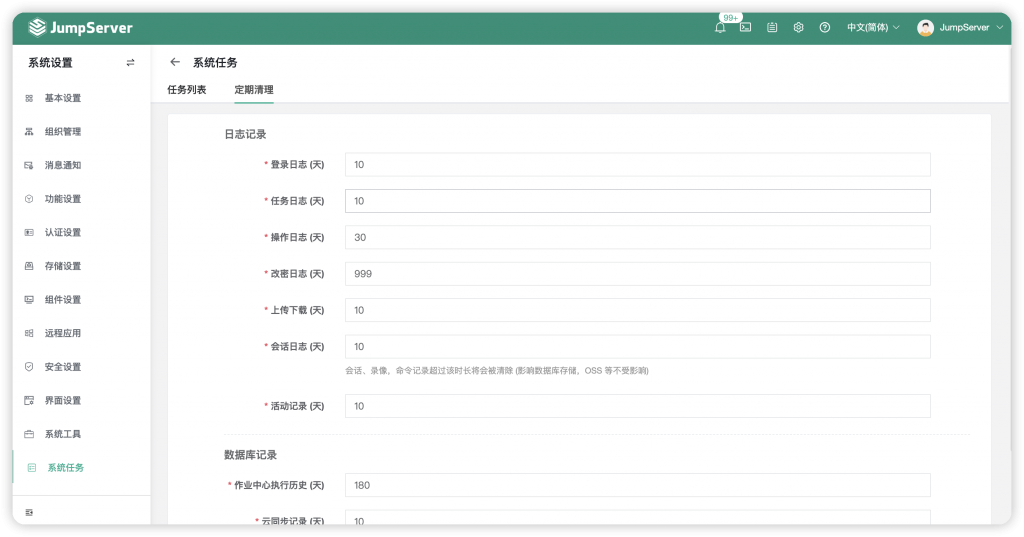Open system settings gear icon
Screen dimensions: 1024x537
pyautogui.click(x=798, y=27)
